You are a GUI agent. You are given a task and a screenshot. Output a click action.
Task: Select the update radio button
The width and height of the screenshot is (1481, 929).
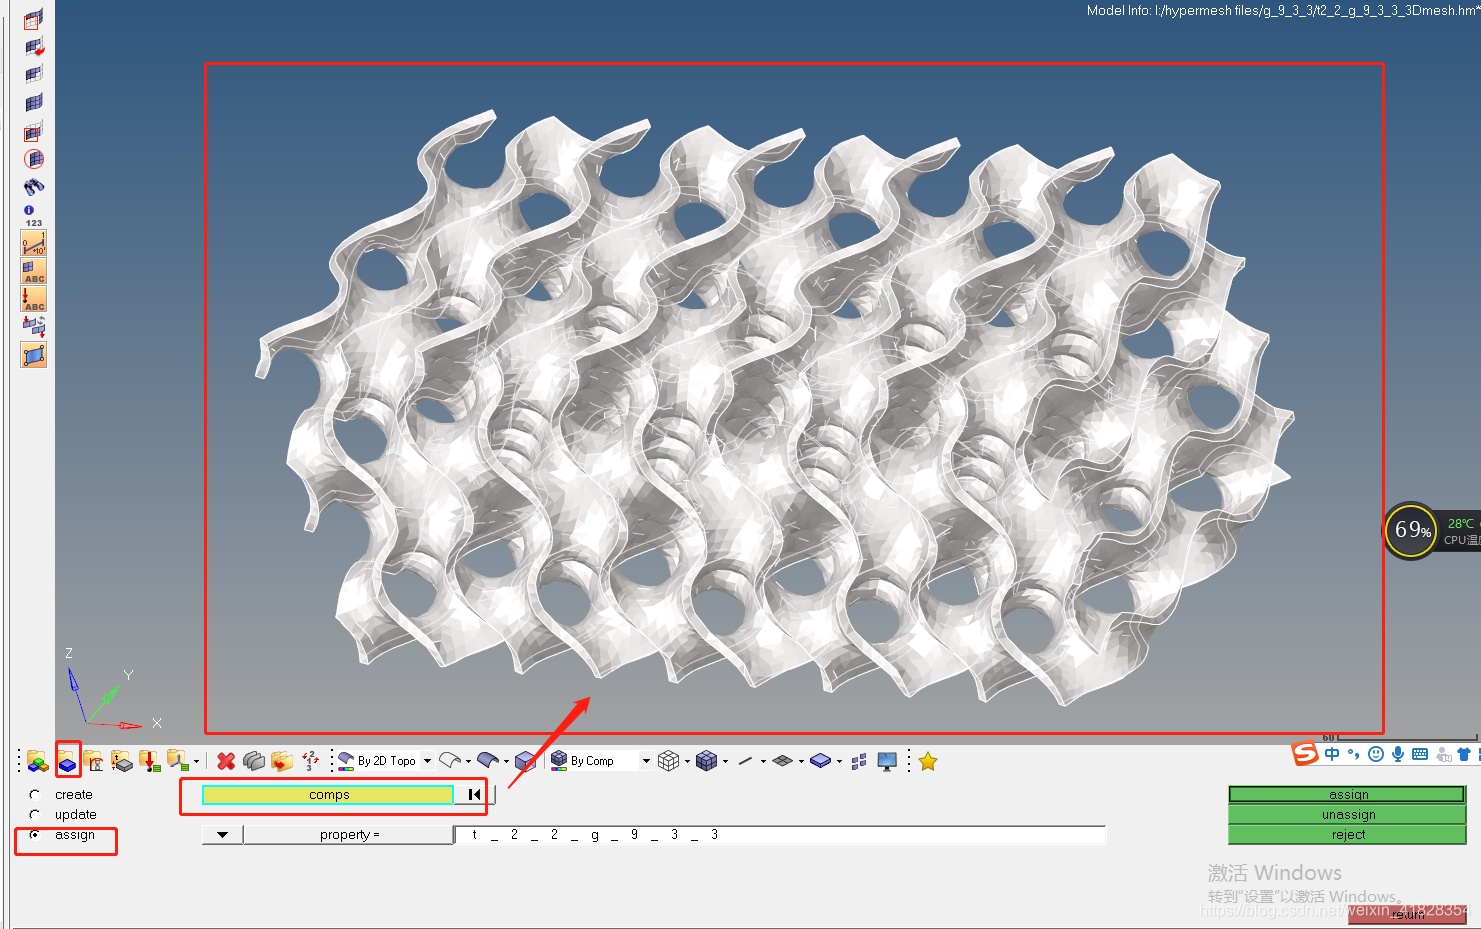pyautogui.click(x=35, y=815)
